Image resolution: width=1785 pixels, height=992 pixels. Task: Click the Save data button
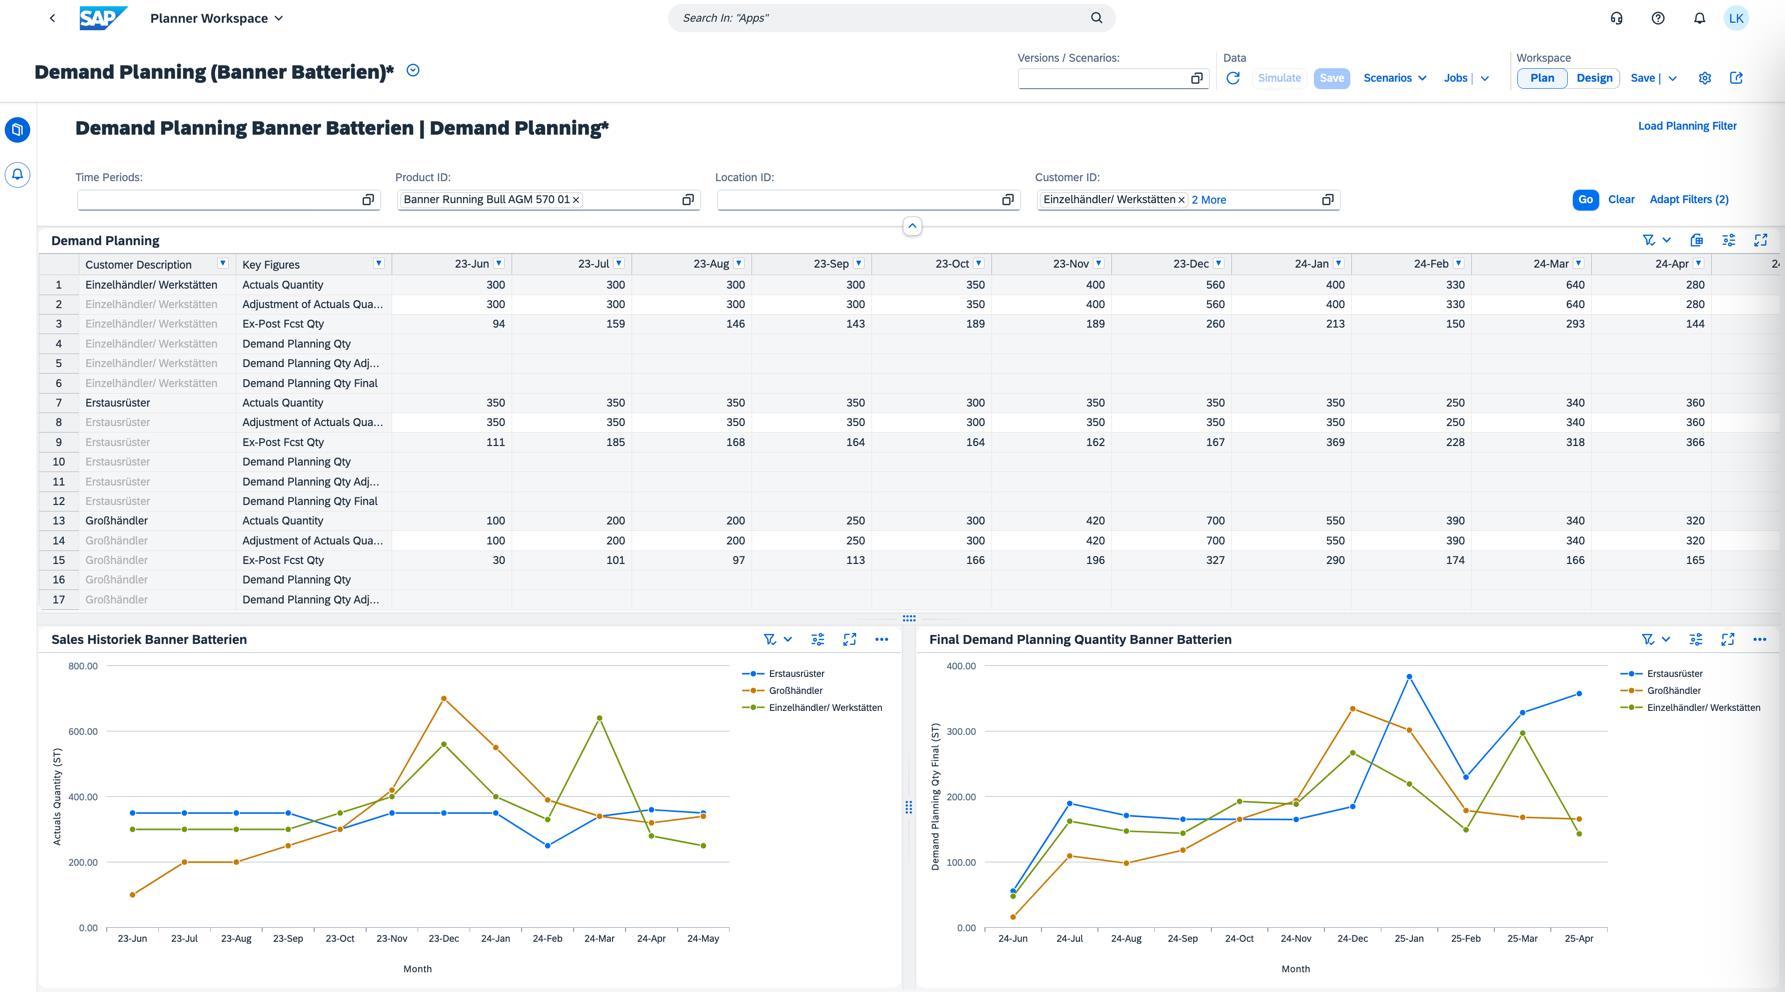[1331, 78]
